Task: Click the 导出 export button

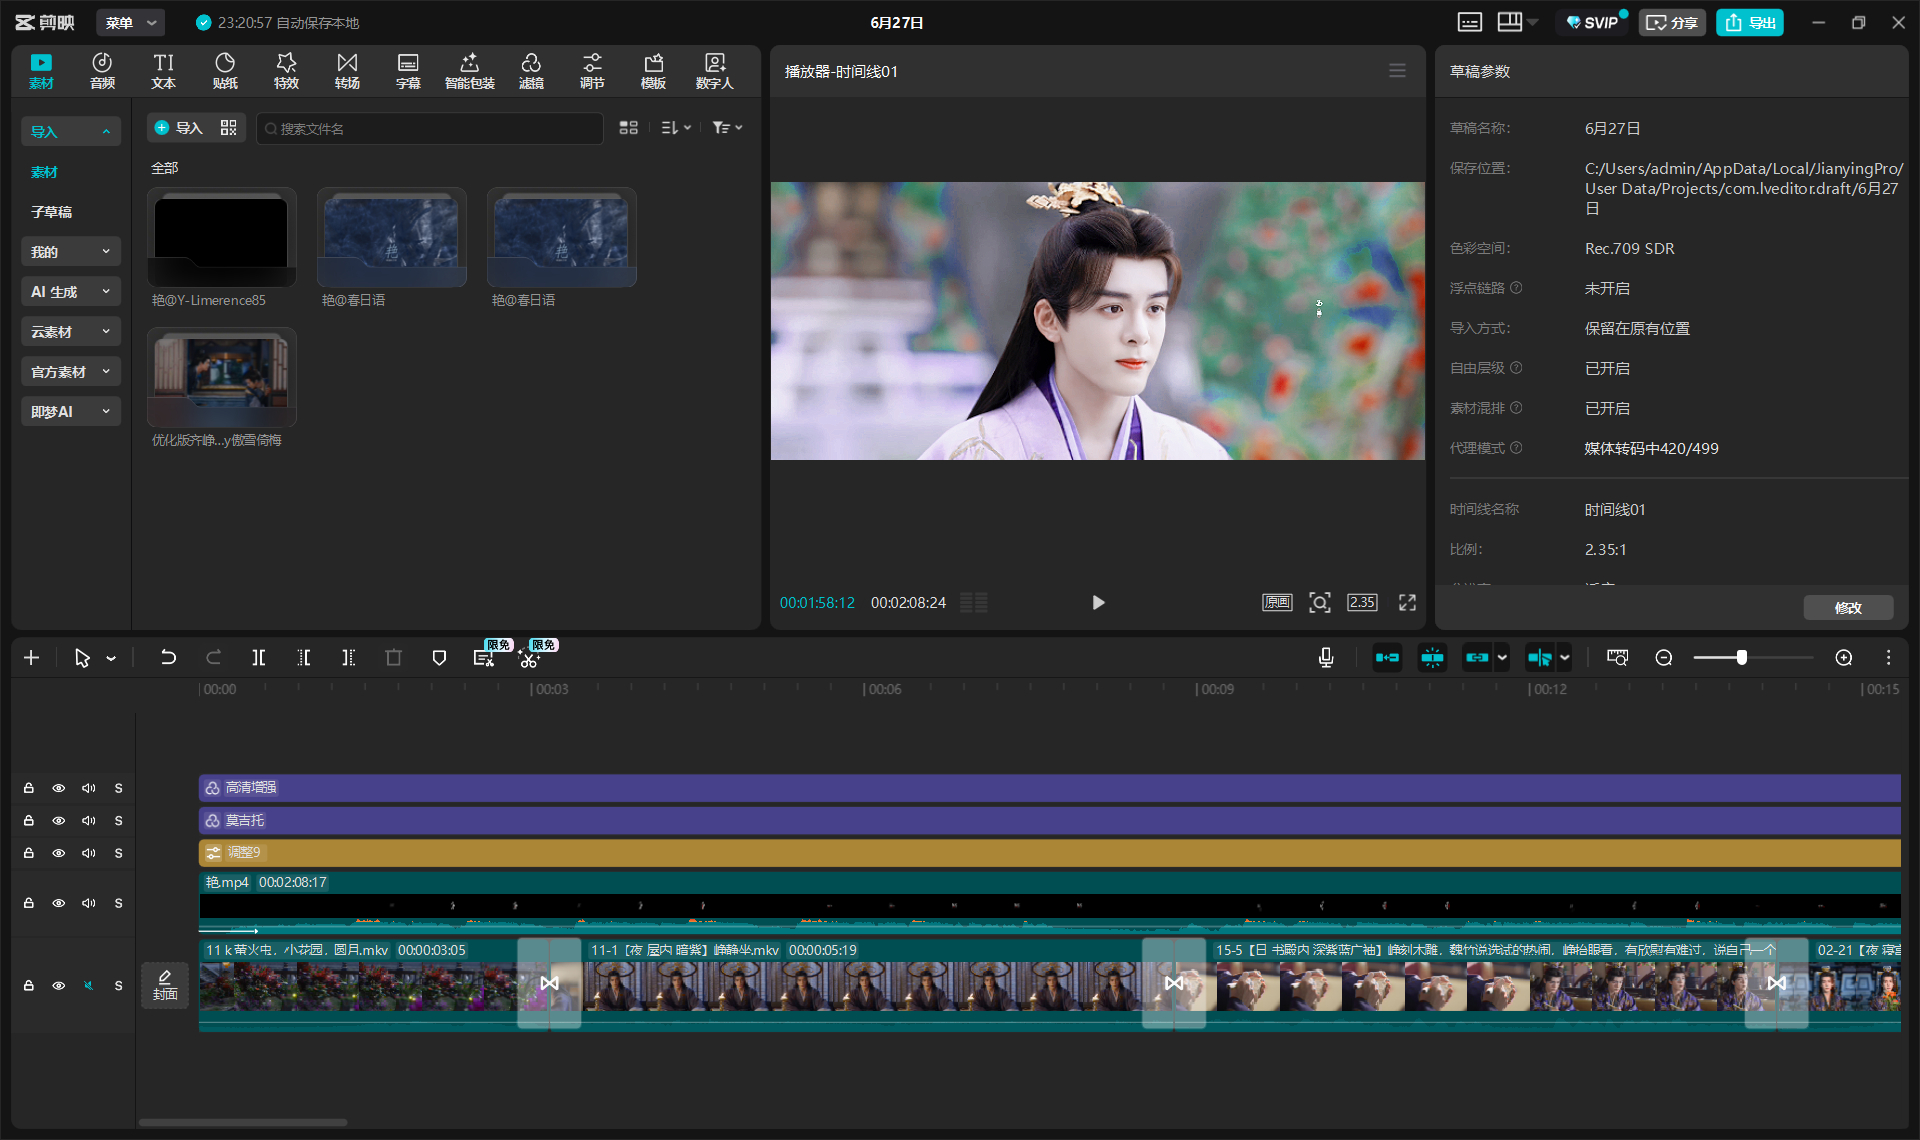Action: tap(1750, 22)
